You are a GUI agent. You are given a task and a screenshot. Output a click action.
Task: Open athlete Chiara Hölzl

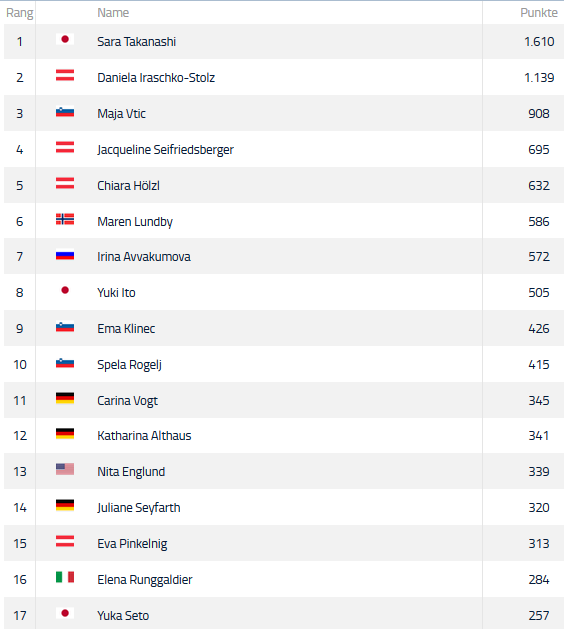tap(128, 186)
